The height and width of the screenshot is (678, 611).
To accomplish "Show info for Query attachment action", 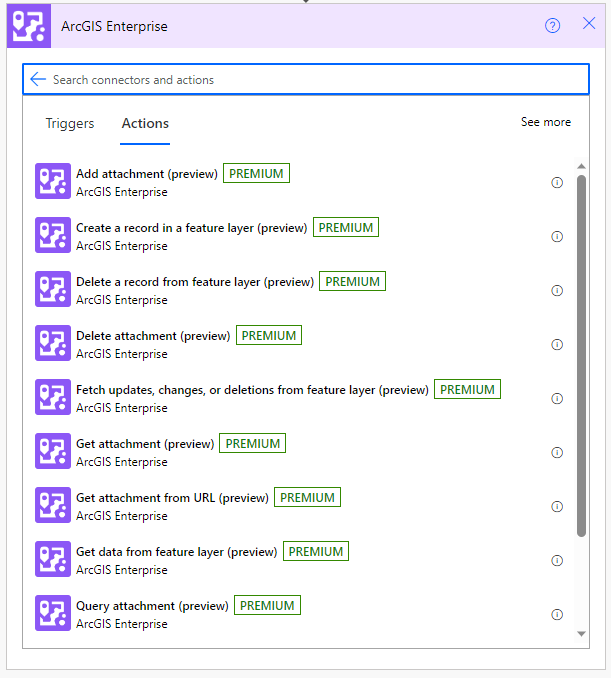I will coord(557,615).
